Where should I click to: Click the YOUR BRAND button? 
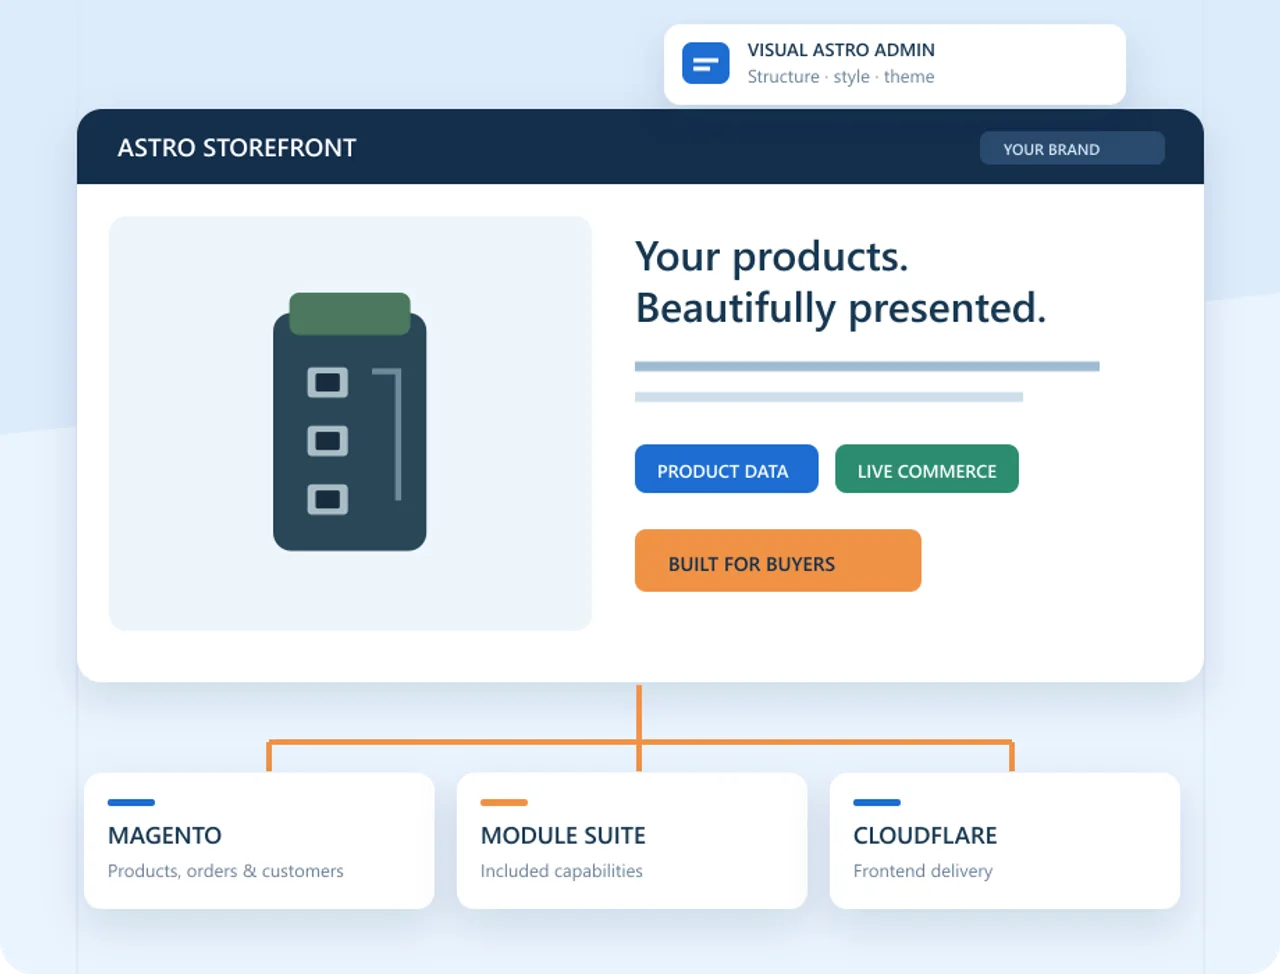click(x=1072, y=149)
